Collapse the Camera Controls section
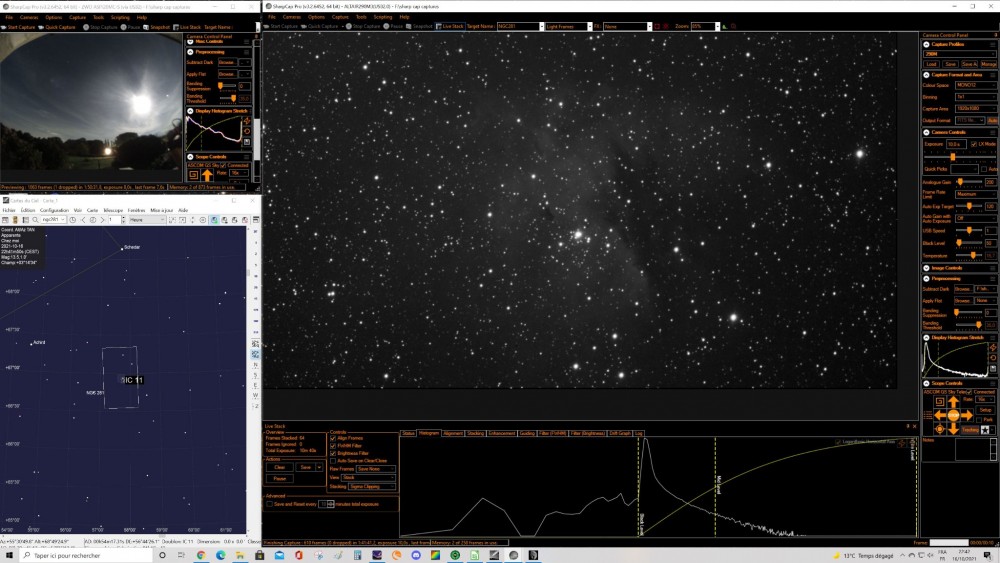The image size is (1000, 563). (926, 133)
